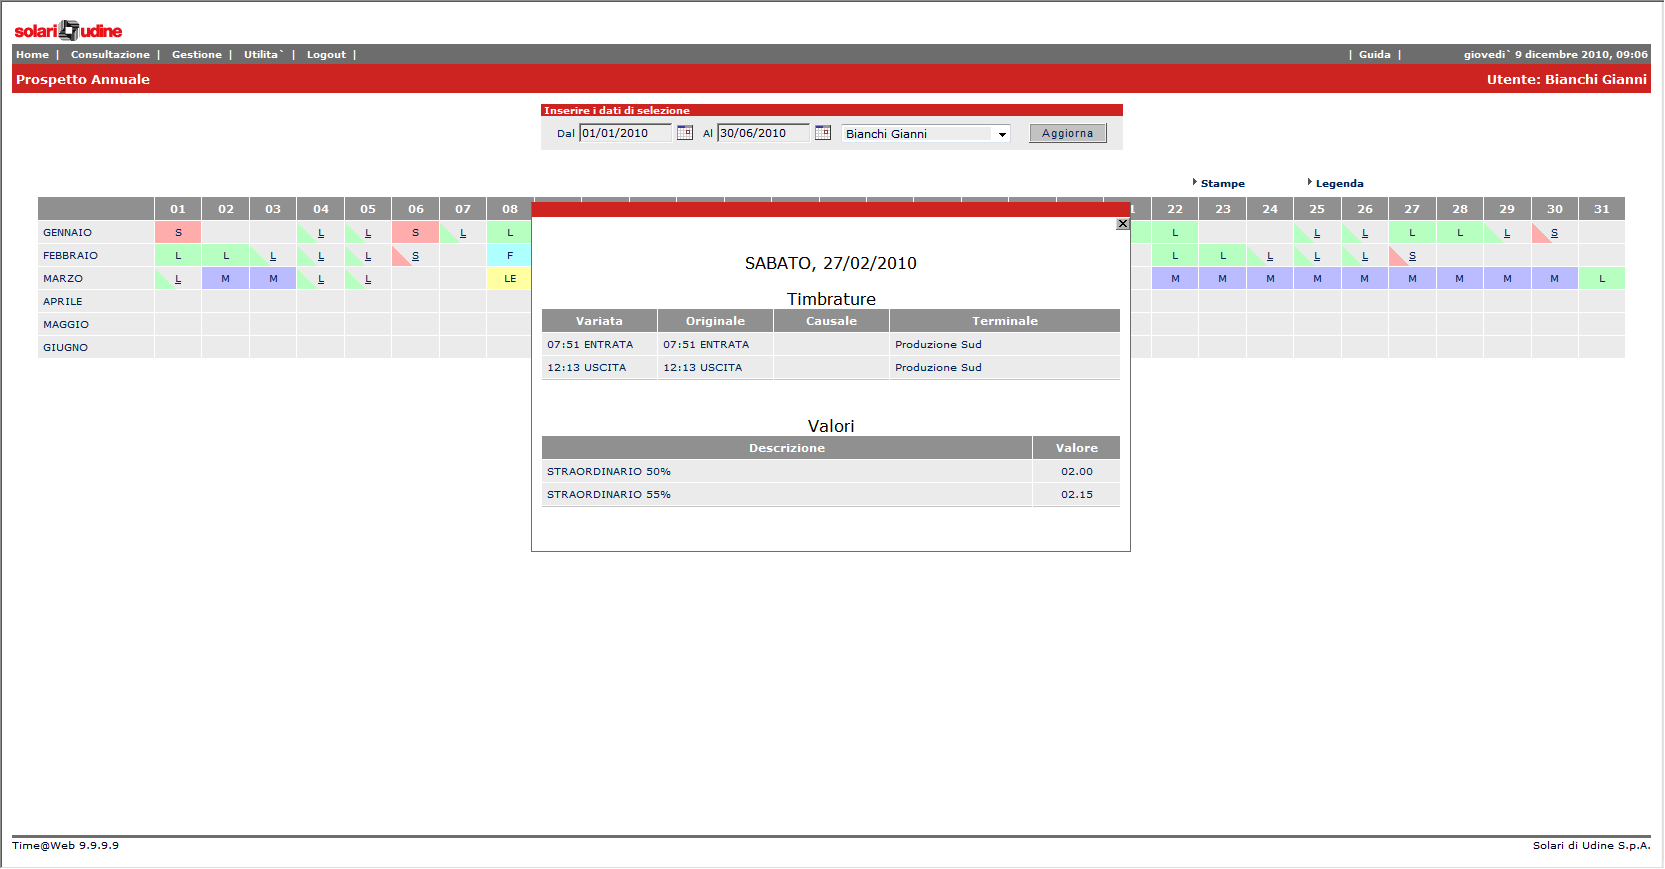Screen dimensions: 1665x869
Task: Open the Gestione menu
Action: pyautogui.click(x=197, y=55)
